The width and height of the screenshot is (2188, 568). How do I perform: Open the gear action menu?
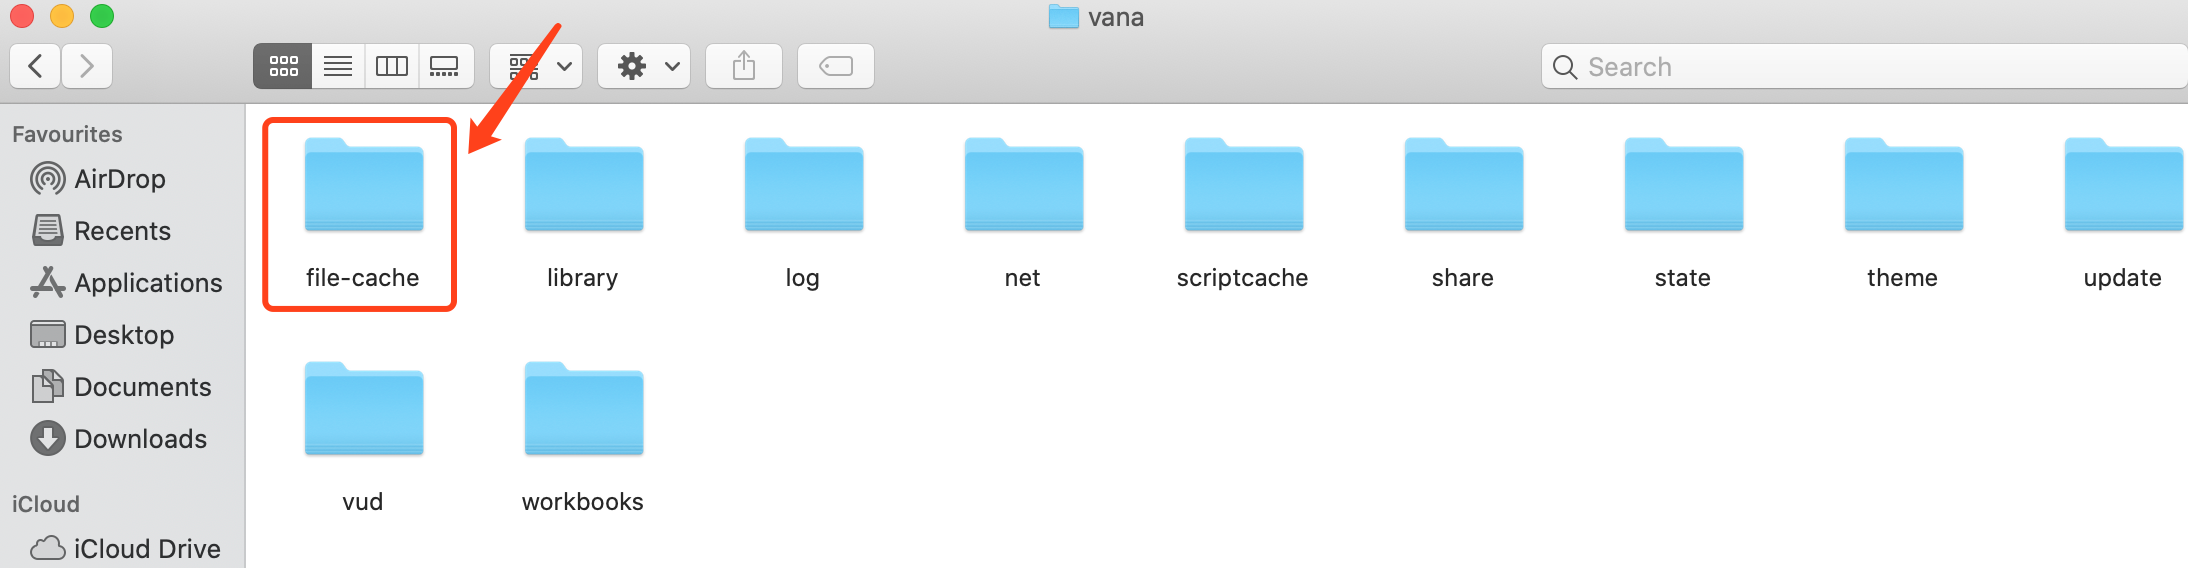(x=644, y=66)
